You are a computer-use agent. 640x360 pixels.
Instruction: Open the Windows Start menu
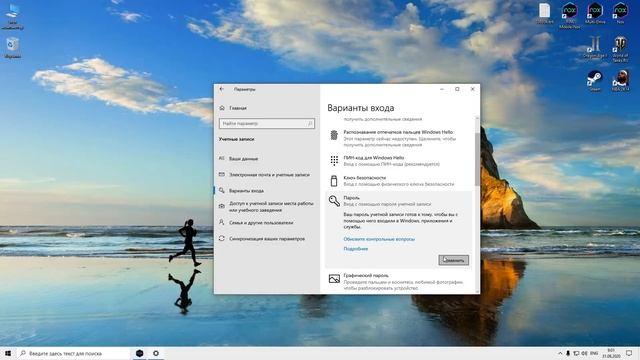coord(8,353)
